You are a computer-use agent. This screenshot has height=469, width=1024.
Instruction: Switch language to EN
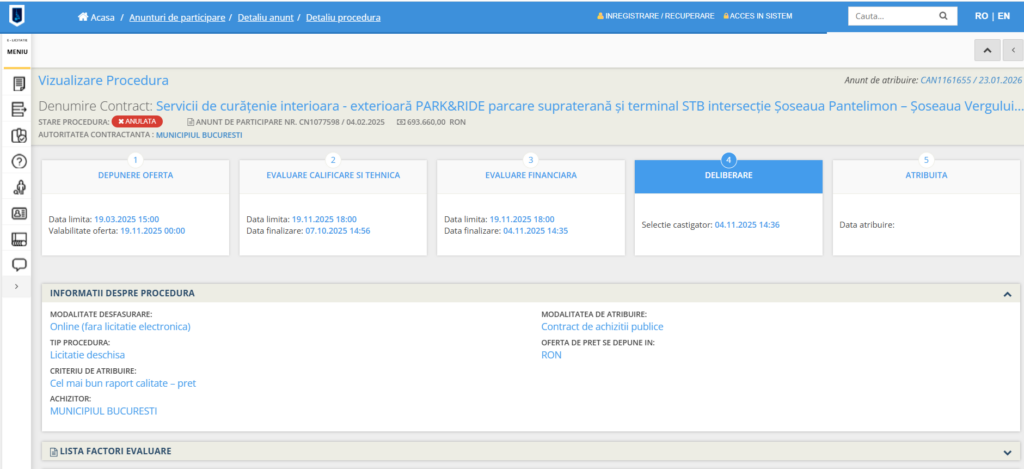coord(1003,16)
